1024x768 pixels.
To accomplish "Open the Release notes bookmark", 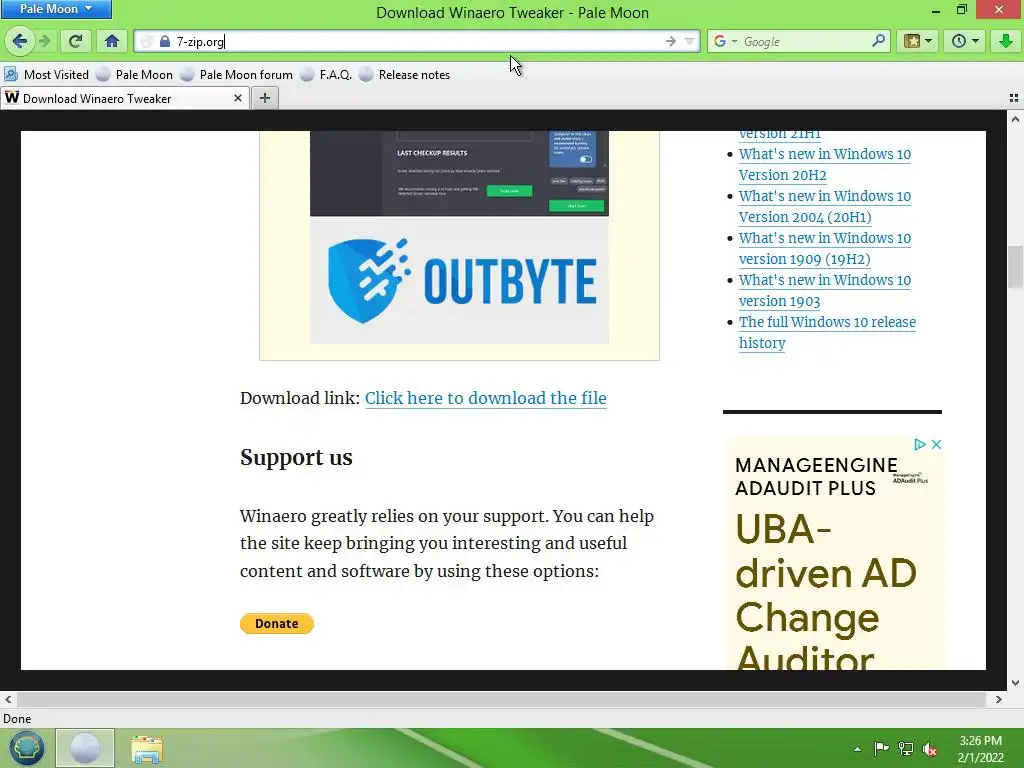I will pyautogui.click(x=405, y=74).
